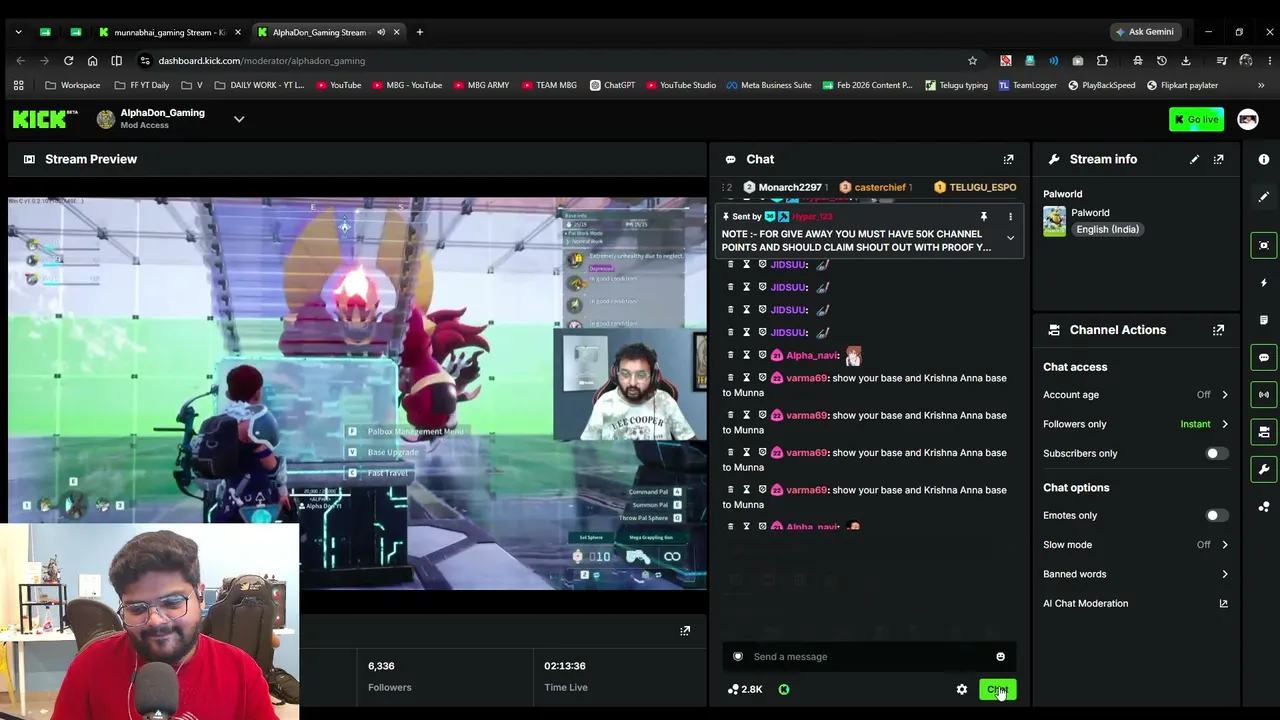Mute the AlphaDon_Gaming tab audio

(381, 32)
